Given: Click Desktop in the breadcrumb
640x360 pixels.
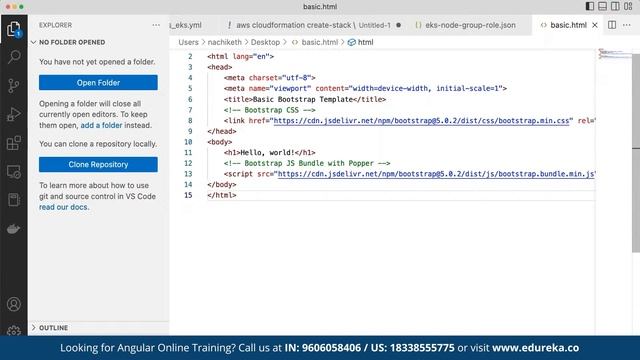Looking at the screenshot, I should tap(265, 42).
